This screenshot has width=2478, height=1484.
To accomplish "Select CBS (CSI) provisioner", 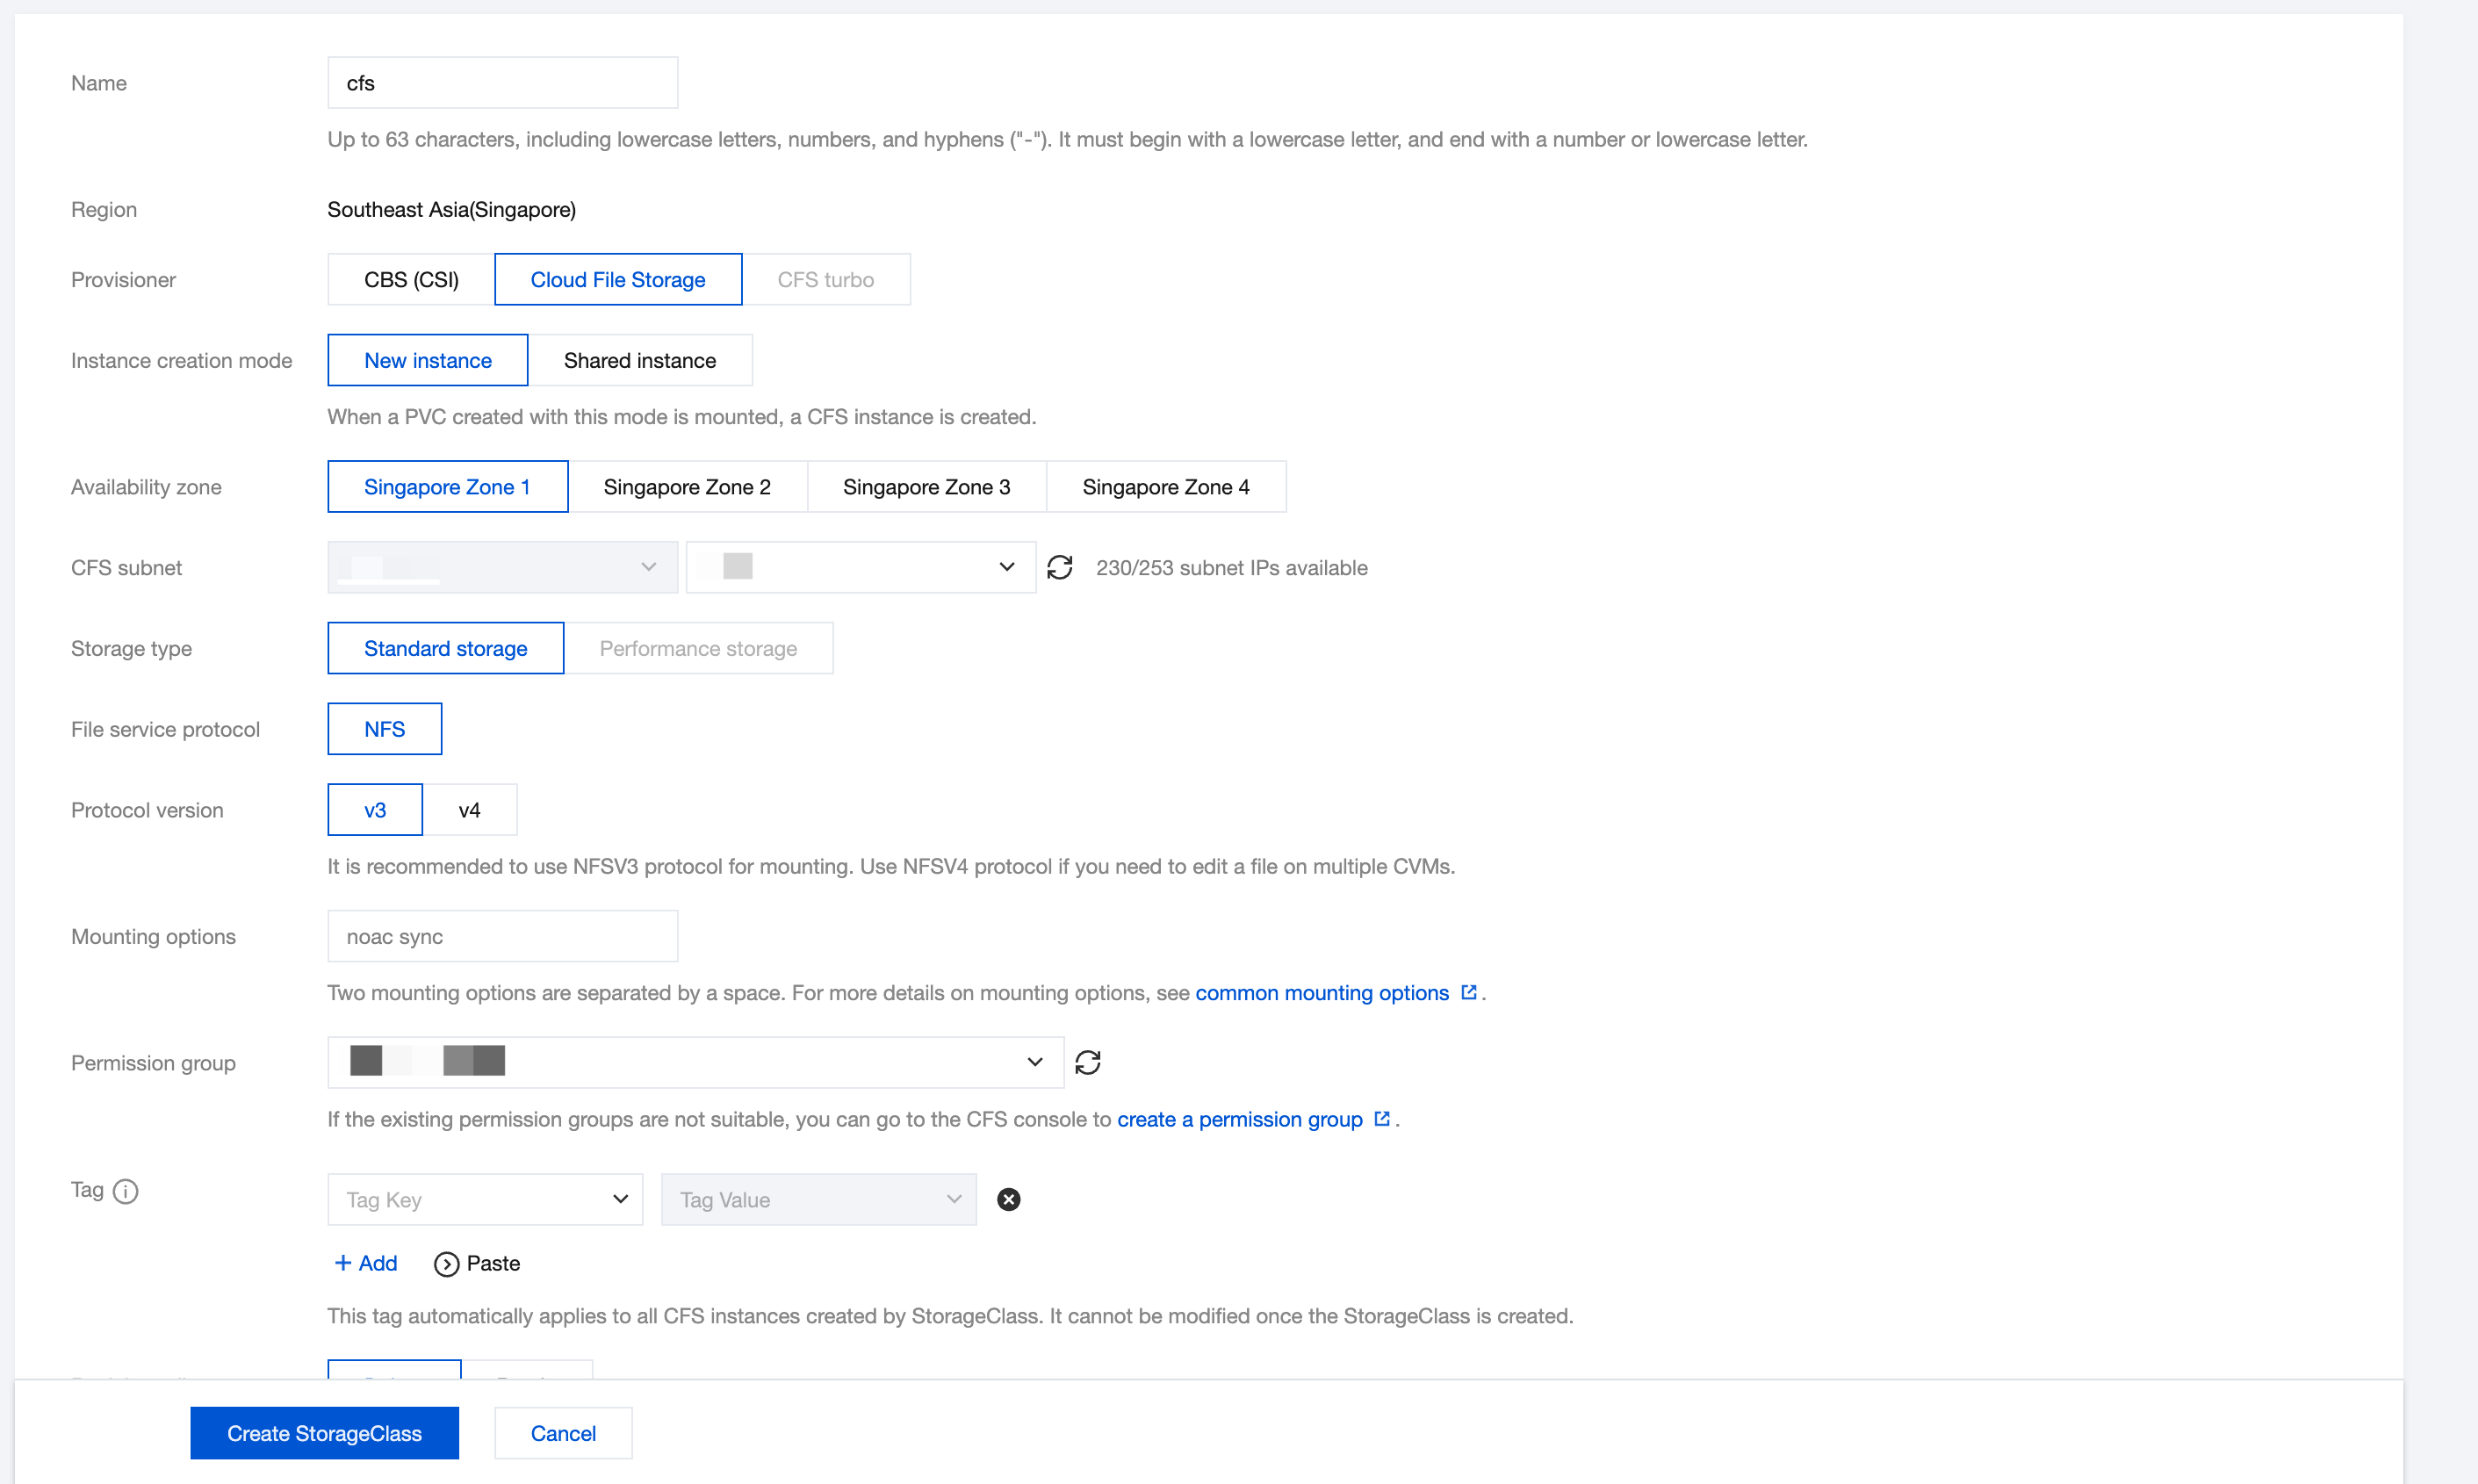I will 411,280.
